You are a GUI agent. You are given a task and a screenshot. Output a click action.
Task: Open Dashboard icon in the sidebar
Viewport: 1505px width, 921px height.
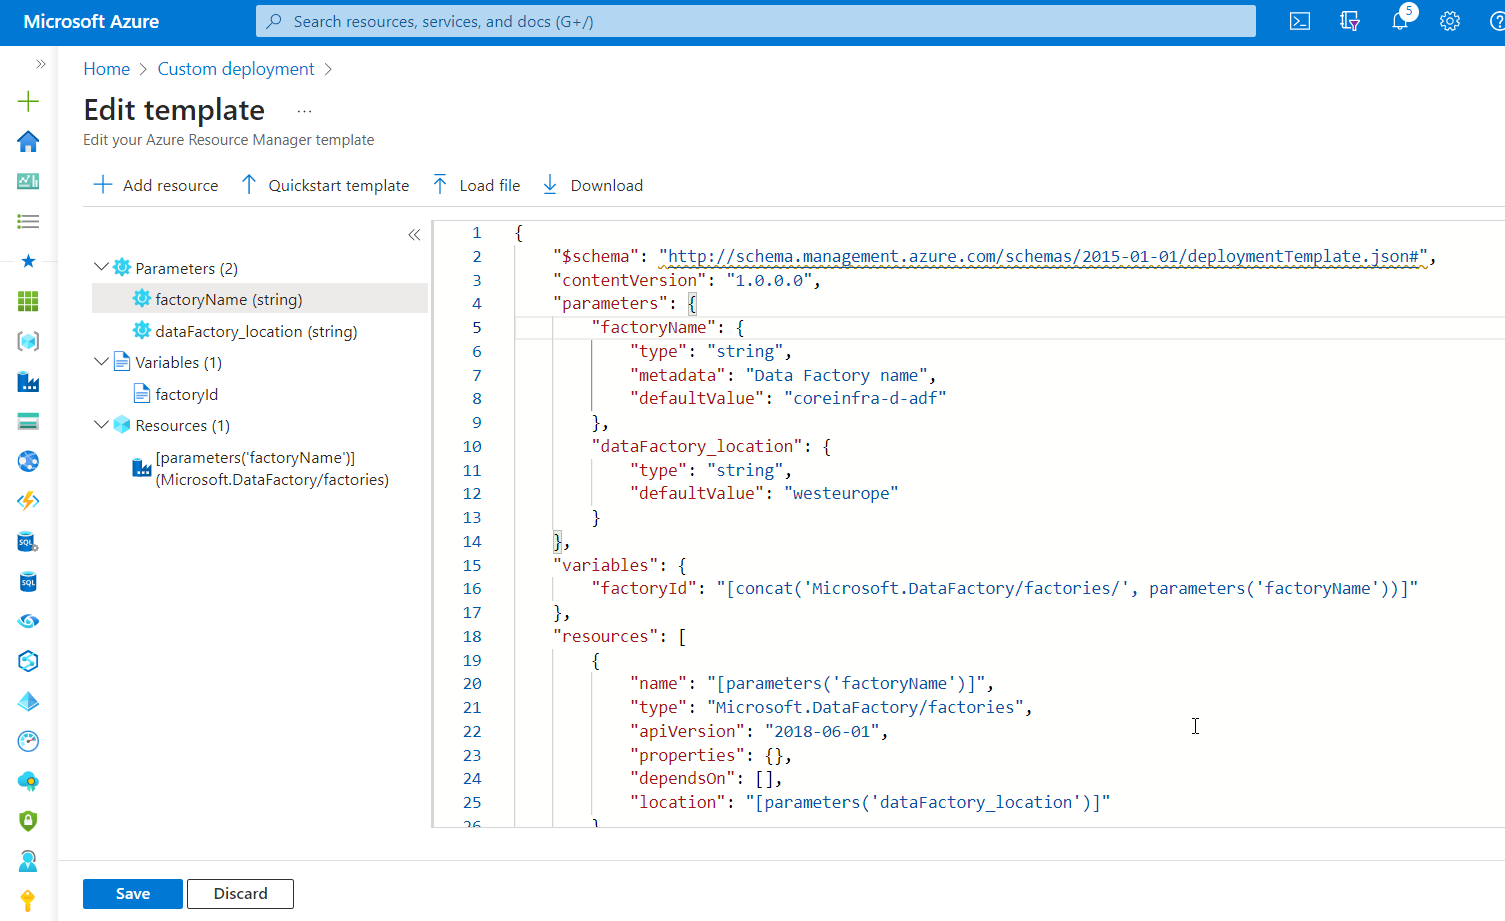(x=28, y=181)
